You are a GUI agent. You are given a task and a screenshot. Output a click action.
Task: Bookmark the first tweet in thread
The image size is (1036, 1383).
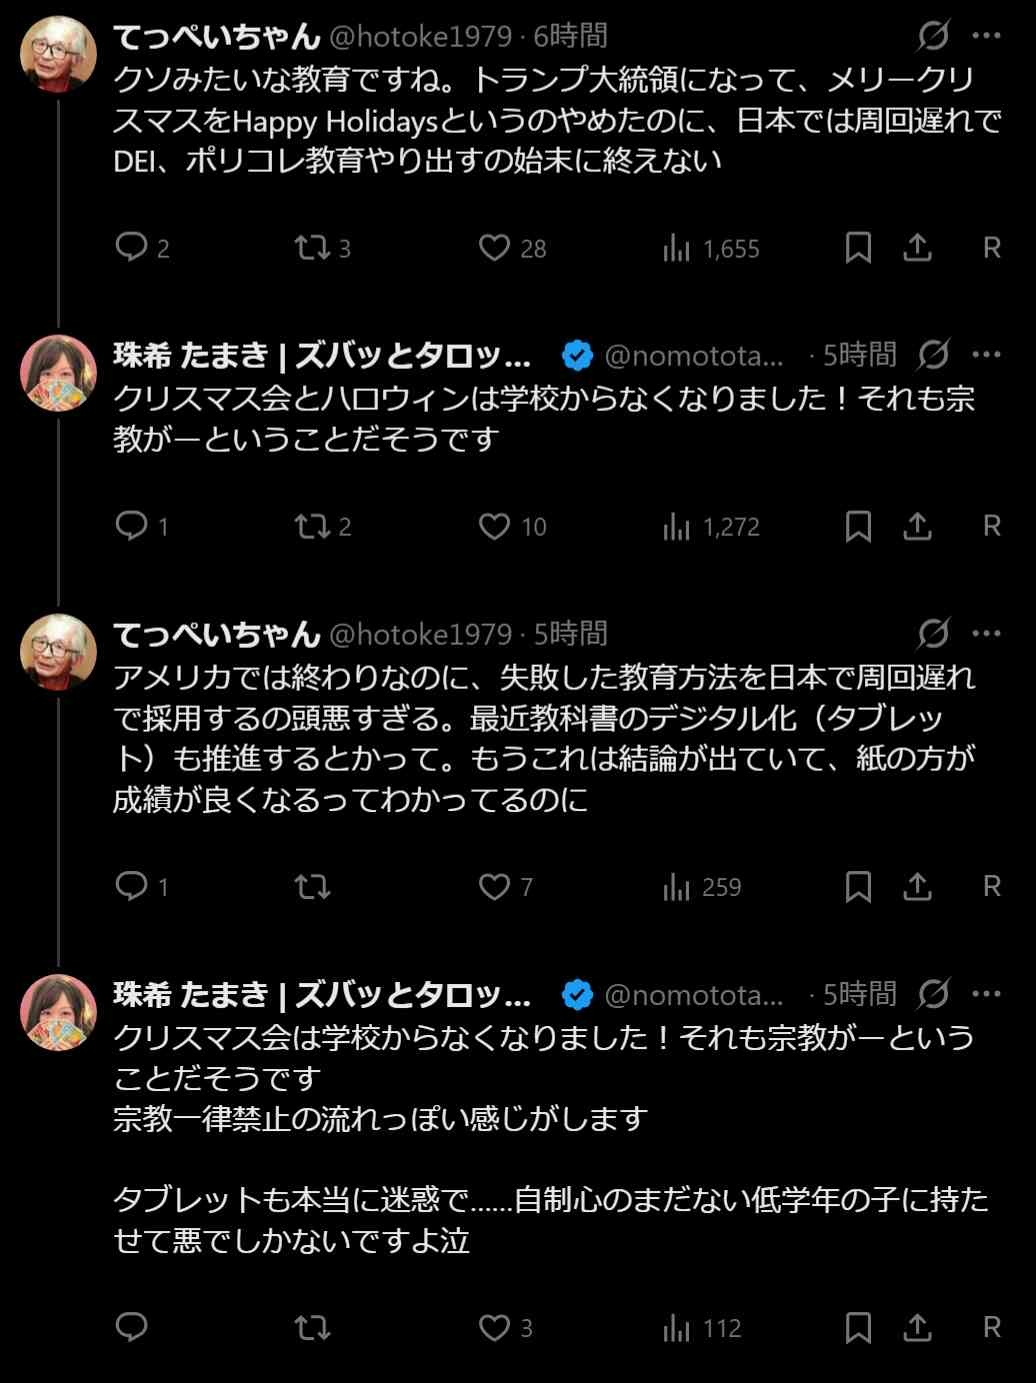point(858,247)
